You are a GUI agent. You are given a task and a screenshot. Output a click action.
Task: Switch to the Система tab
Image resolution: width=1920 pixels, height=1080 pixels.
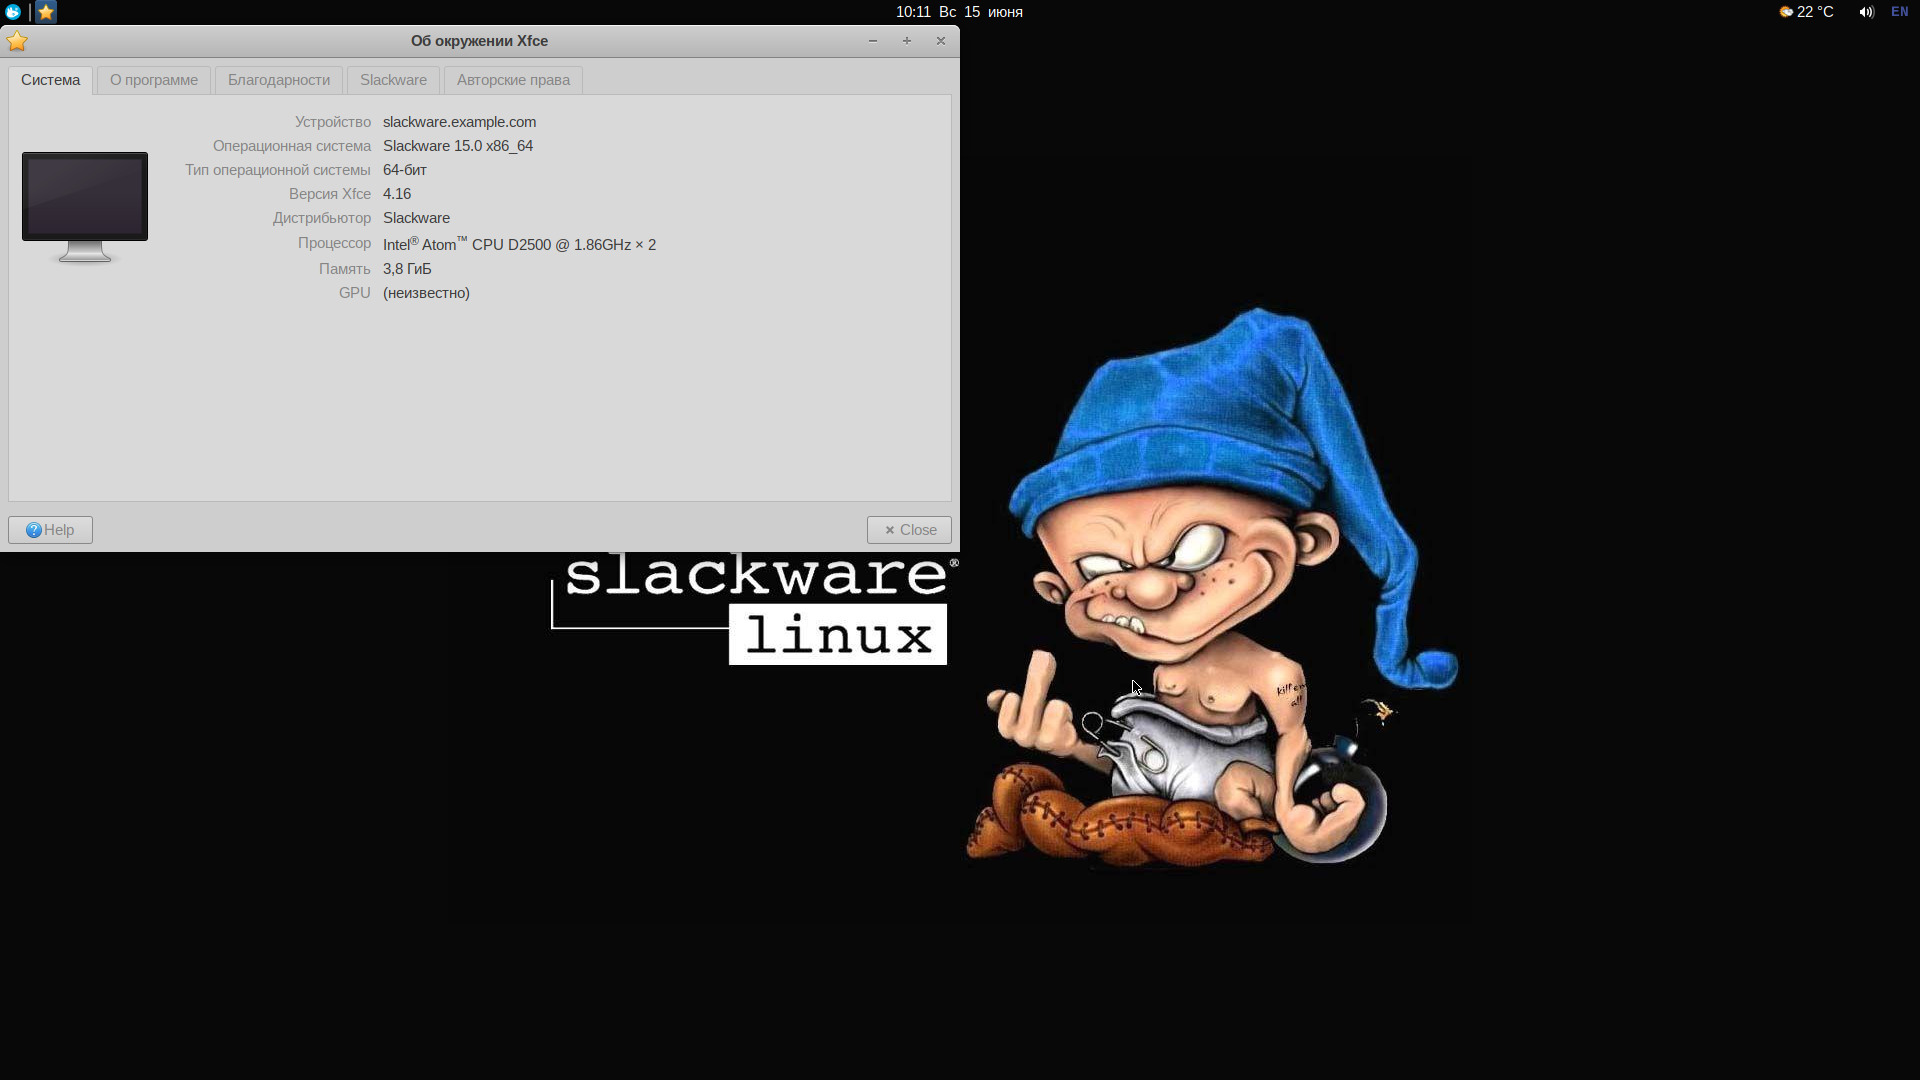point(51,80)
